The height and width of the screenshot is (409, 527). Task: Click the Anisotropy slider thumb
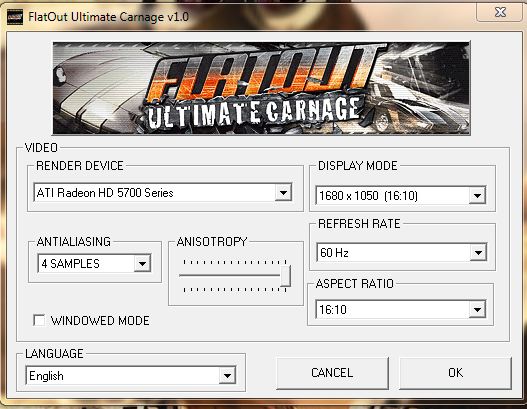pos(285,276)
